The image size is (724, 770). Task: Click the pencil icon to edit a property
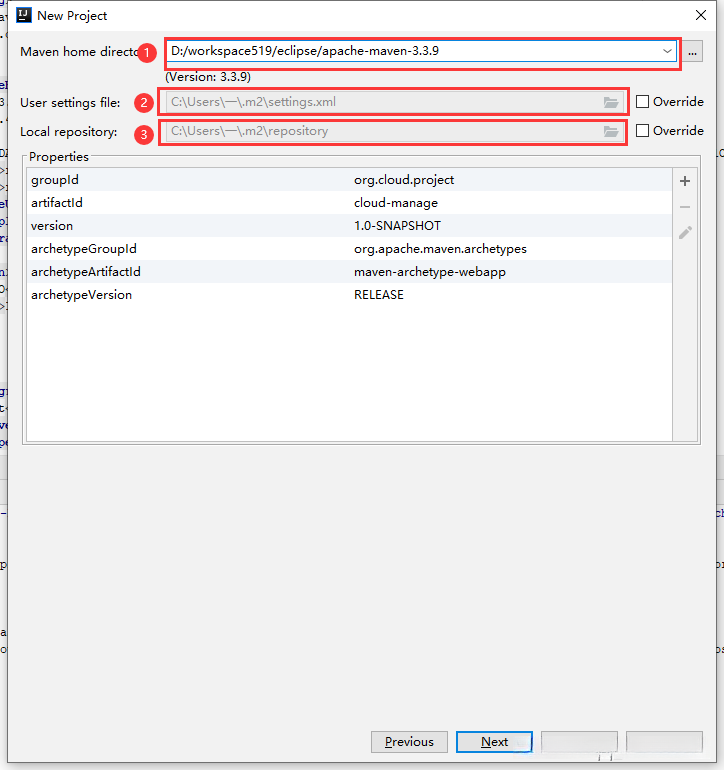685,232
